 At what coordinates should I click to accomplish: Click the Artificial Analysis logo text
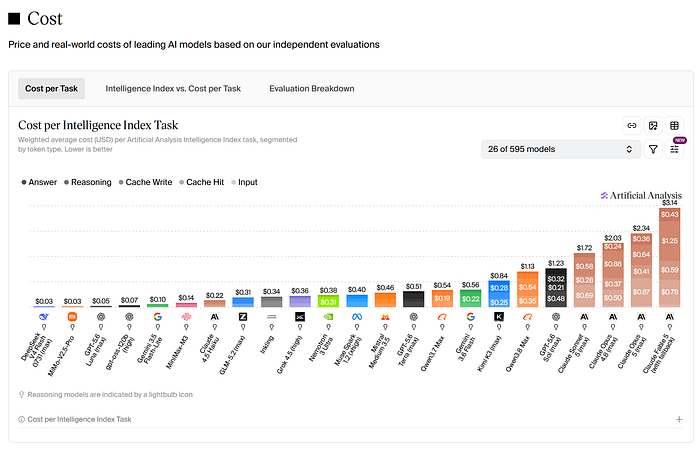pos(641,195)
